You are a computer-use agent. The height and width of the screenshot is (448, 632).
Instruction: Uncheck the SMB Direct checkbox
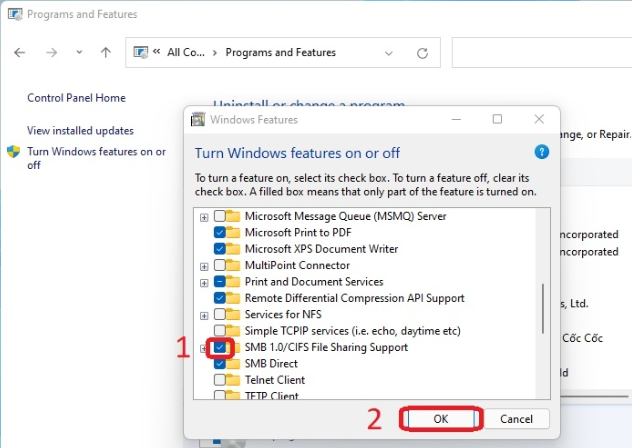click(220, 363)
